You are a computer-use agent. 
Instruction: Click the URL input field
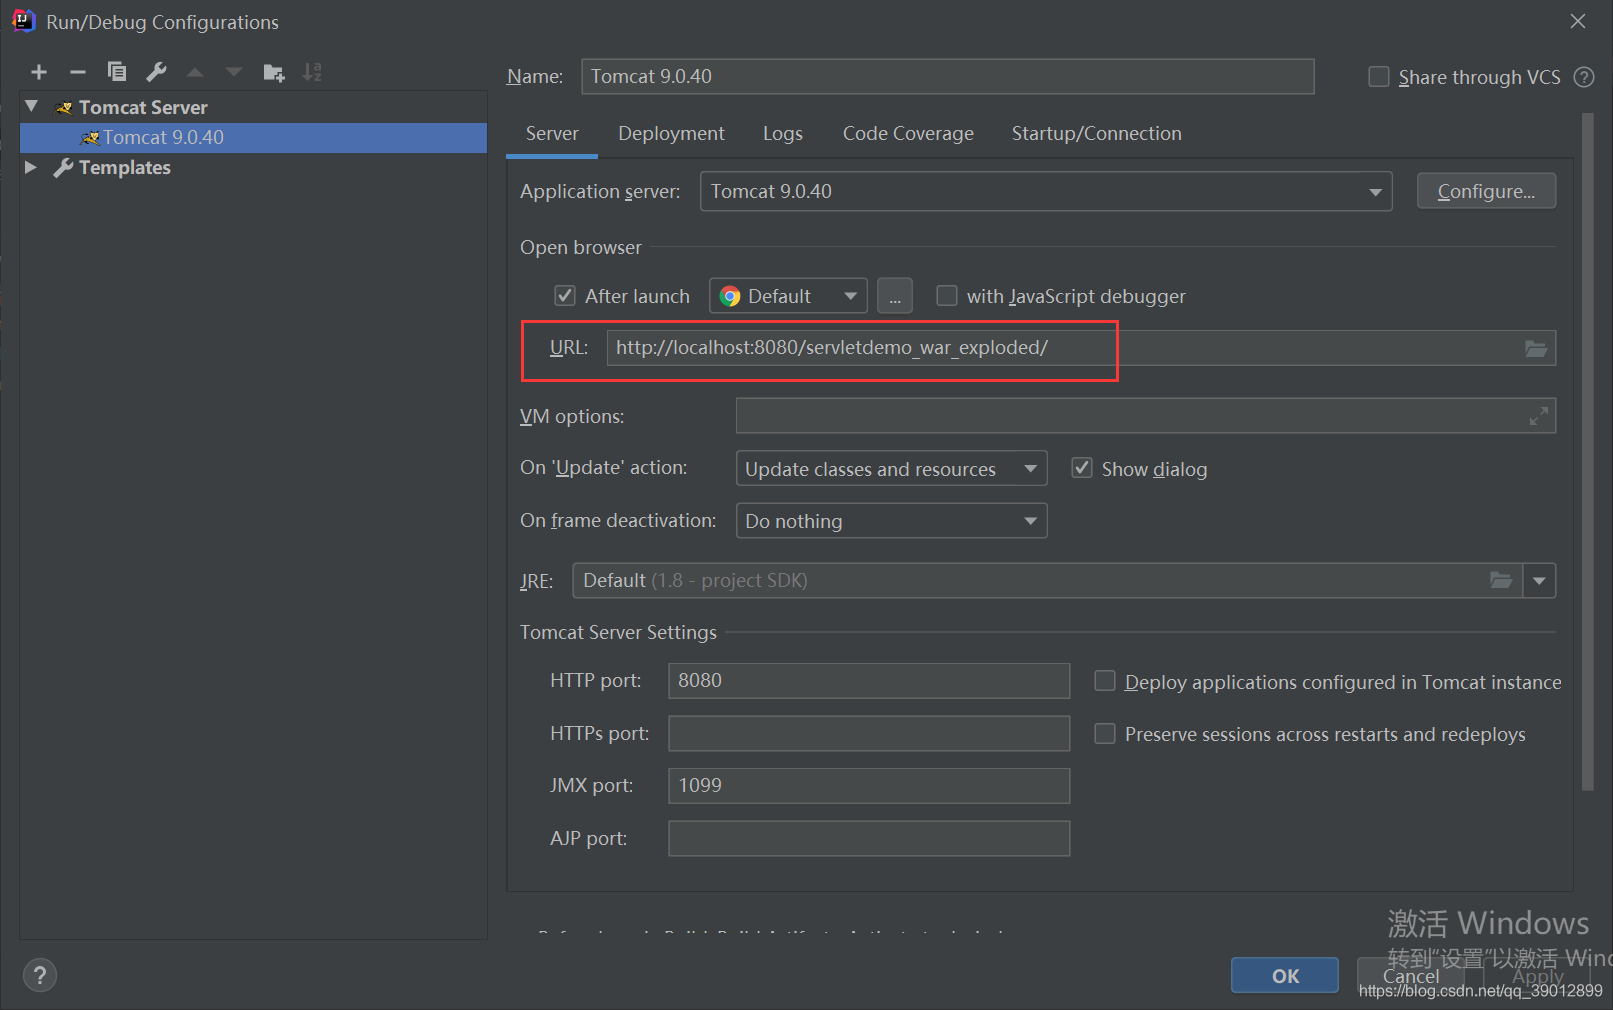click(1081, 348)
